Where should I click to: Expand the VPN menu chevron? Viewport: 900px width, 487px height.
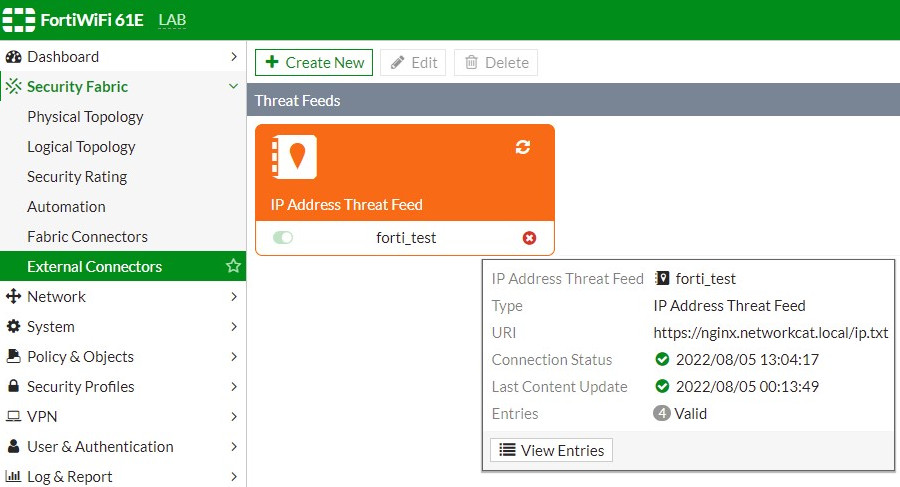(234, 416)
